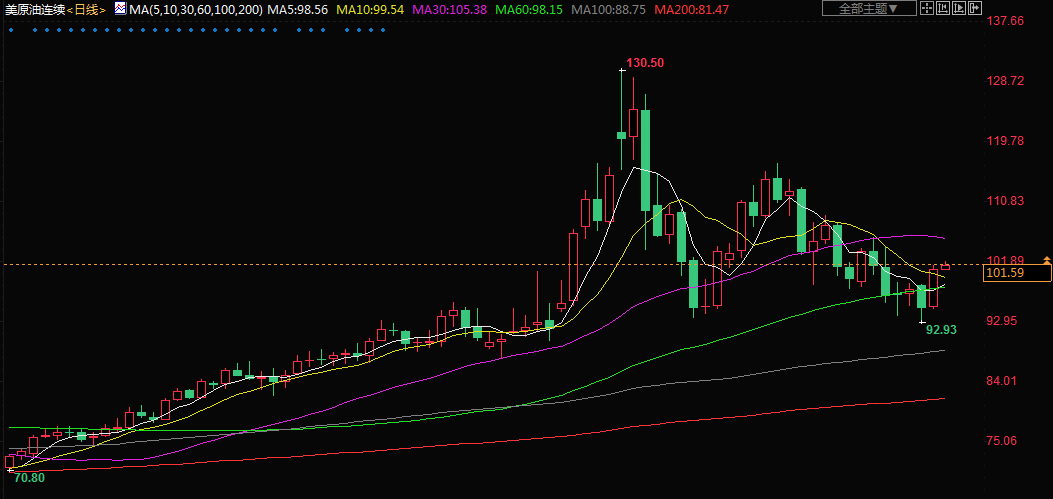Image resolution: width=1053 pixels, height=499 pixels.
Task: Toggle the magenta MA30:105.38 line label
Action: pyautogui.click(x=449, y=8)
